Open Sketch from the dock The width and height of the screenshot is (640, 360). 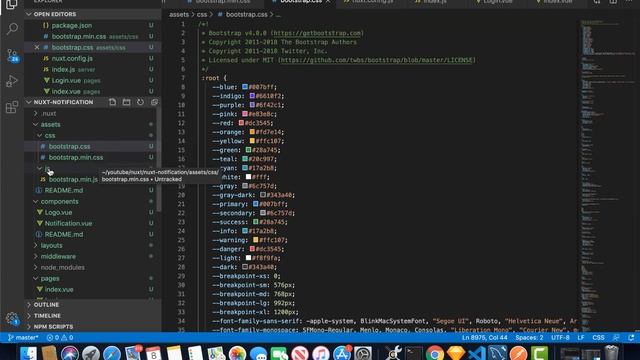click(x=456, y=353)
